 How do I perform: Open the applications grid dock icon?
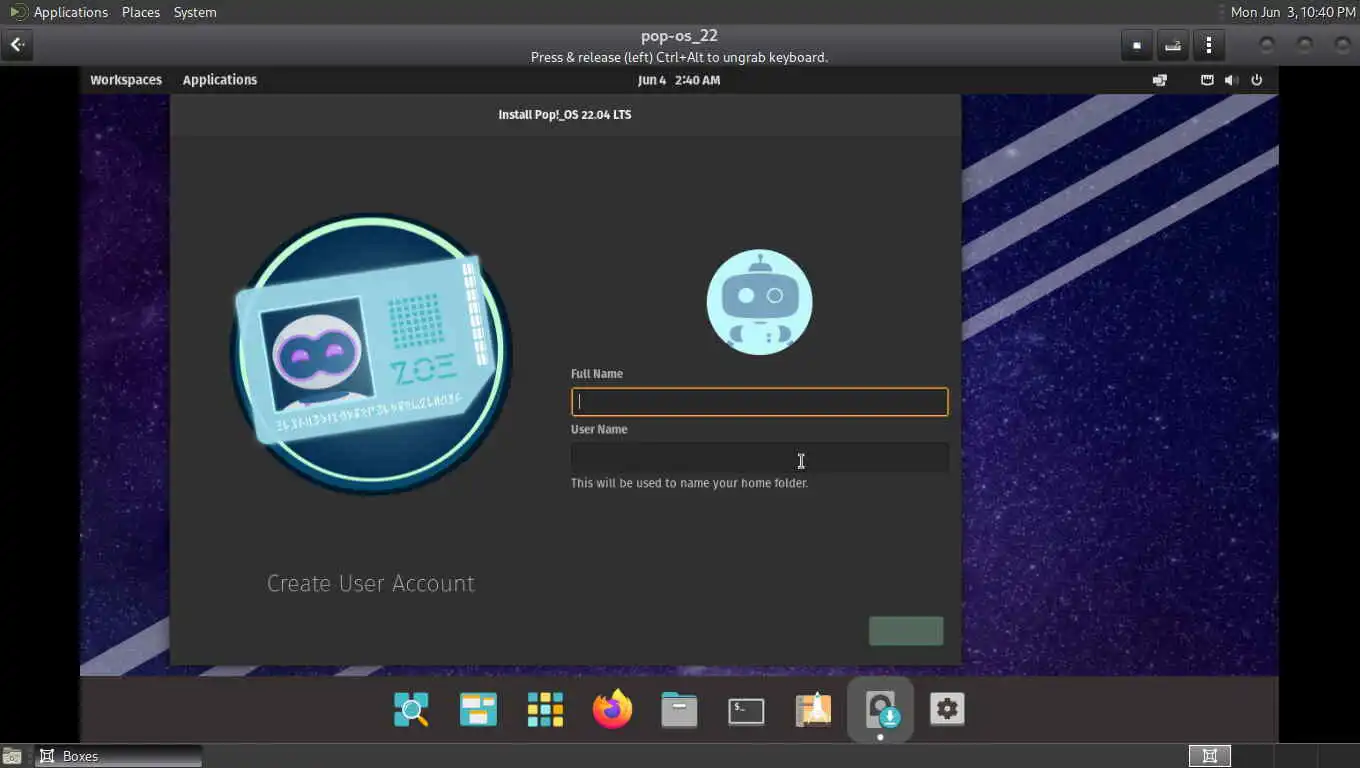tap(545, 709)
